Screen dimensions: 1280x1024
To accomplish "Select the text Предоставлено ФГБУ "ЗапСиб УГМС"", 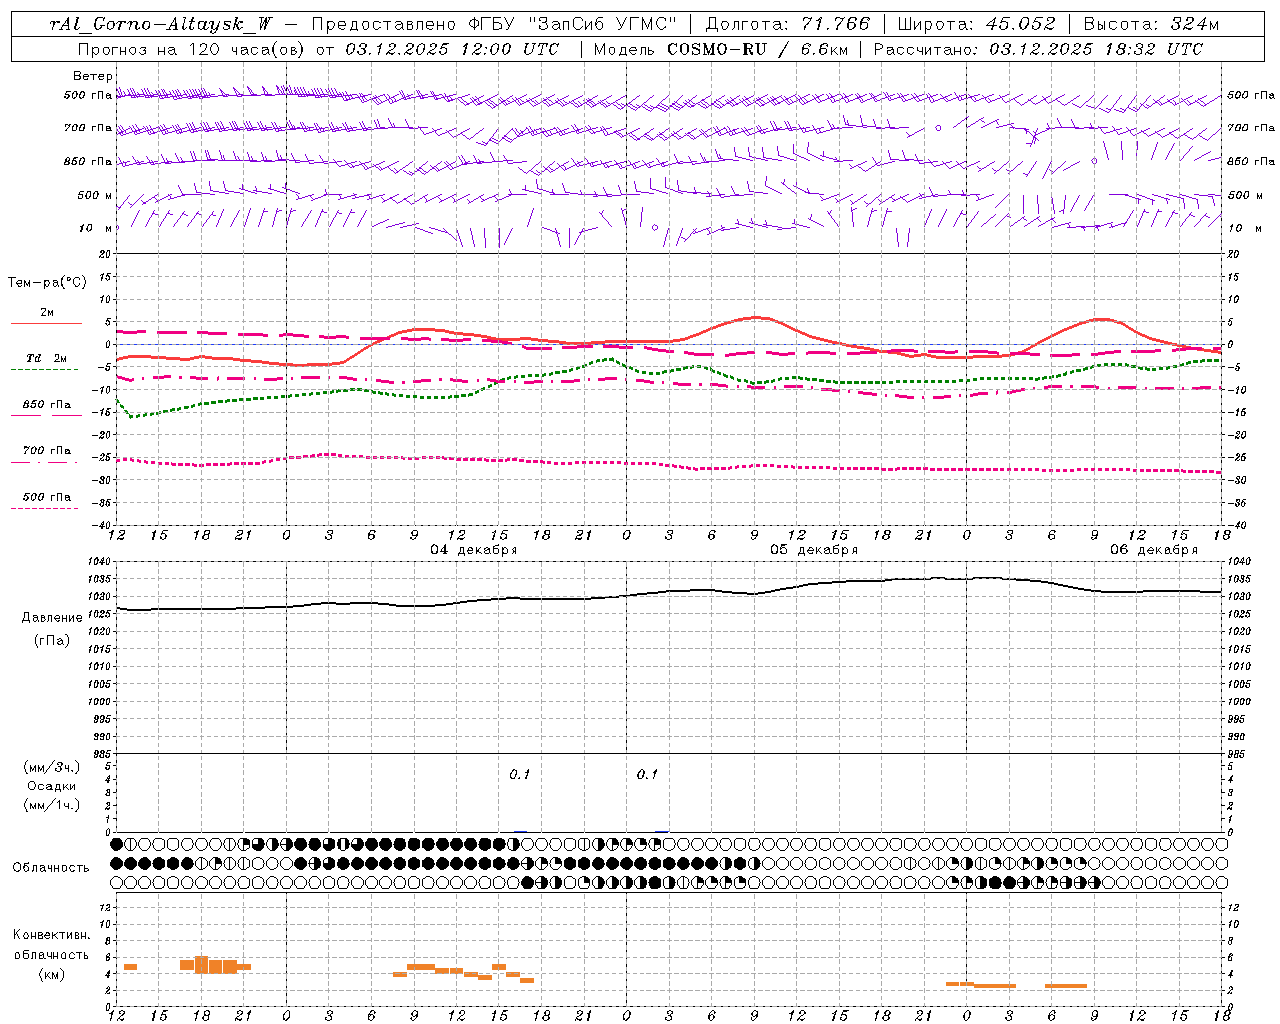I will [494, 24].
